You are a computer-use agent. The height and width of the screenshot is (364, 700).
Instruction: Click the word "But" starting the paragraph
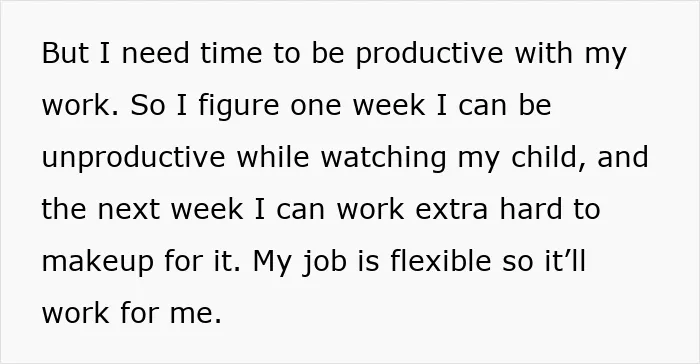[65, 53]
